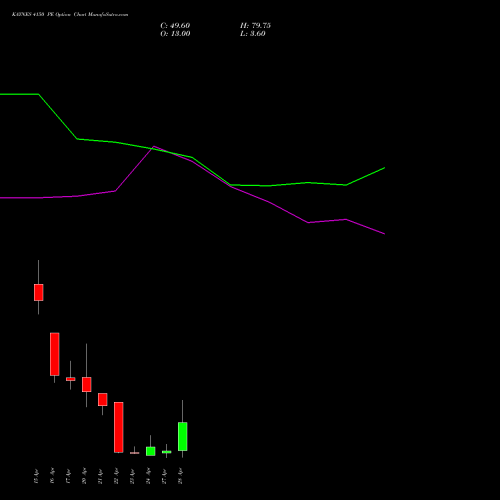Select the close value C: 49.60
Image resolution: width=500 pixels, height=500 pixels.
175,26
